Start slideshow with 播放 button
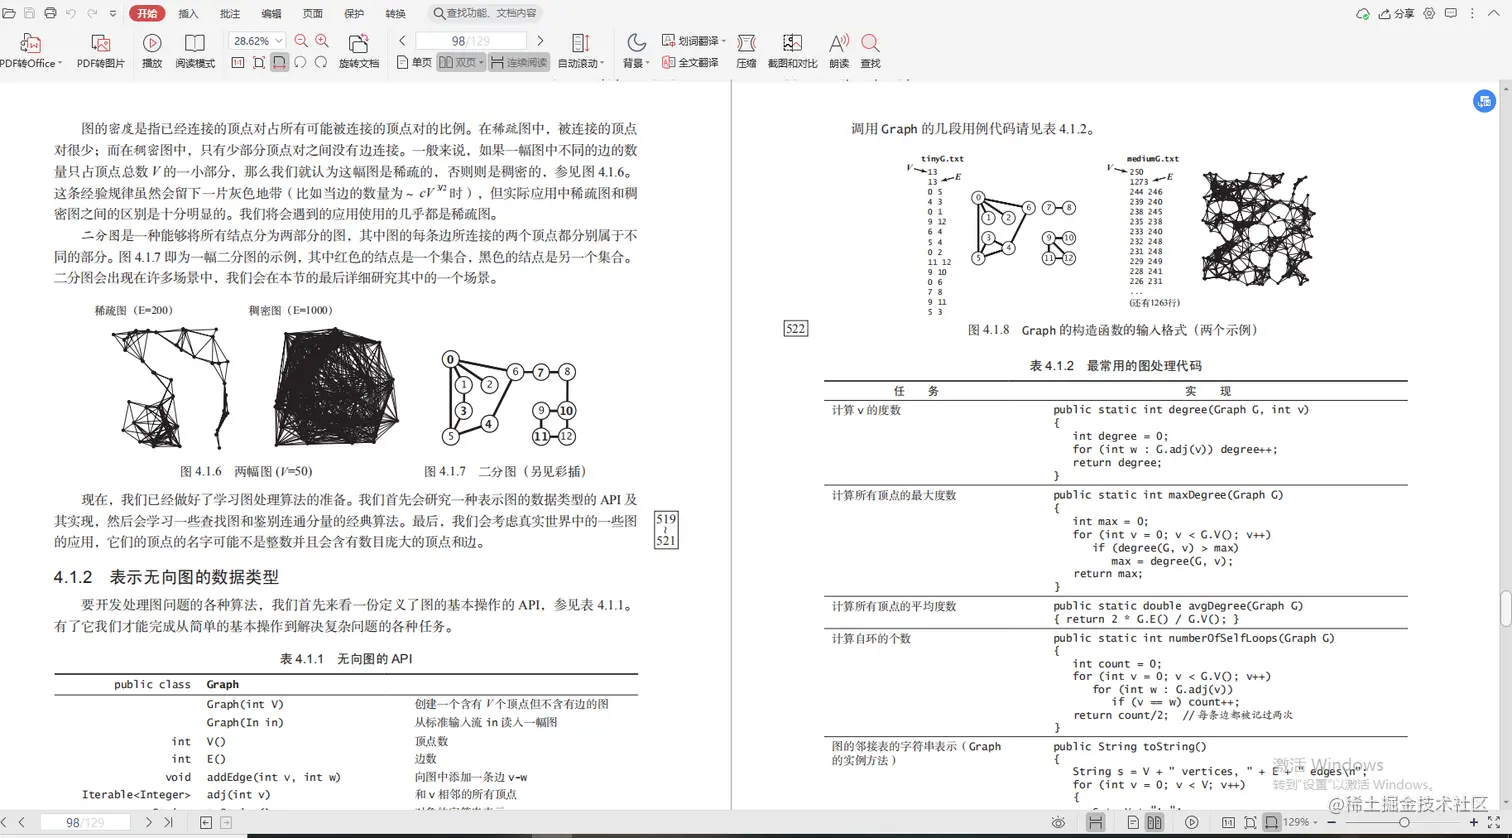The width and height of the screenshot is (1512, 838). (x=152, y=50)
